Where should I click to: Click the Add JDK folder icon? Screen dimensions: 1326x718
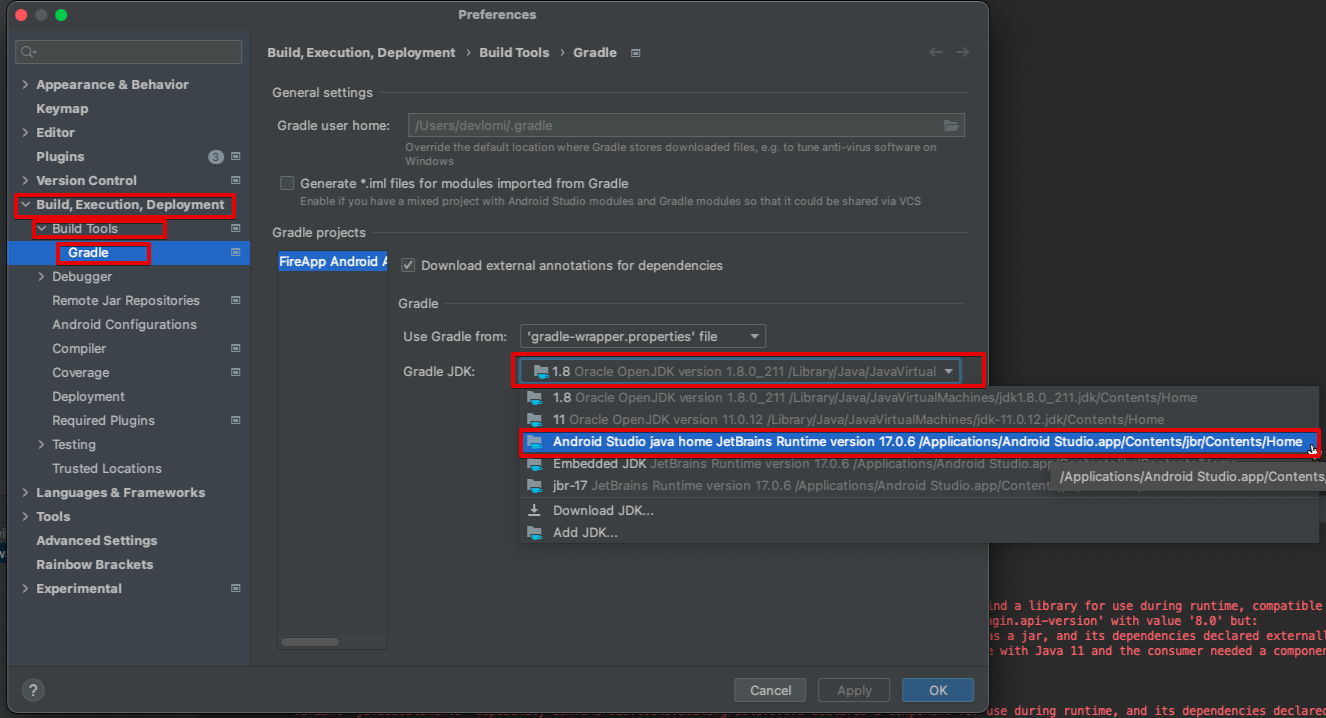coord(535,532)
